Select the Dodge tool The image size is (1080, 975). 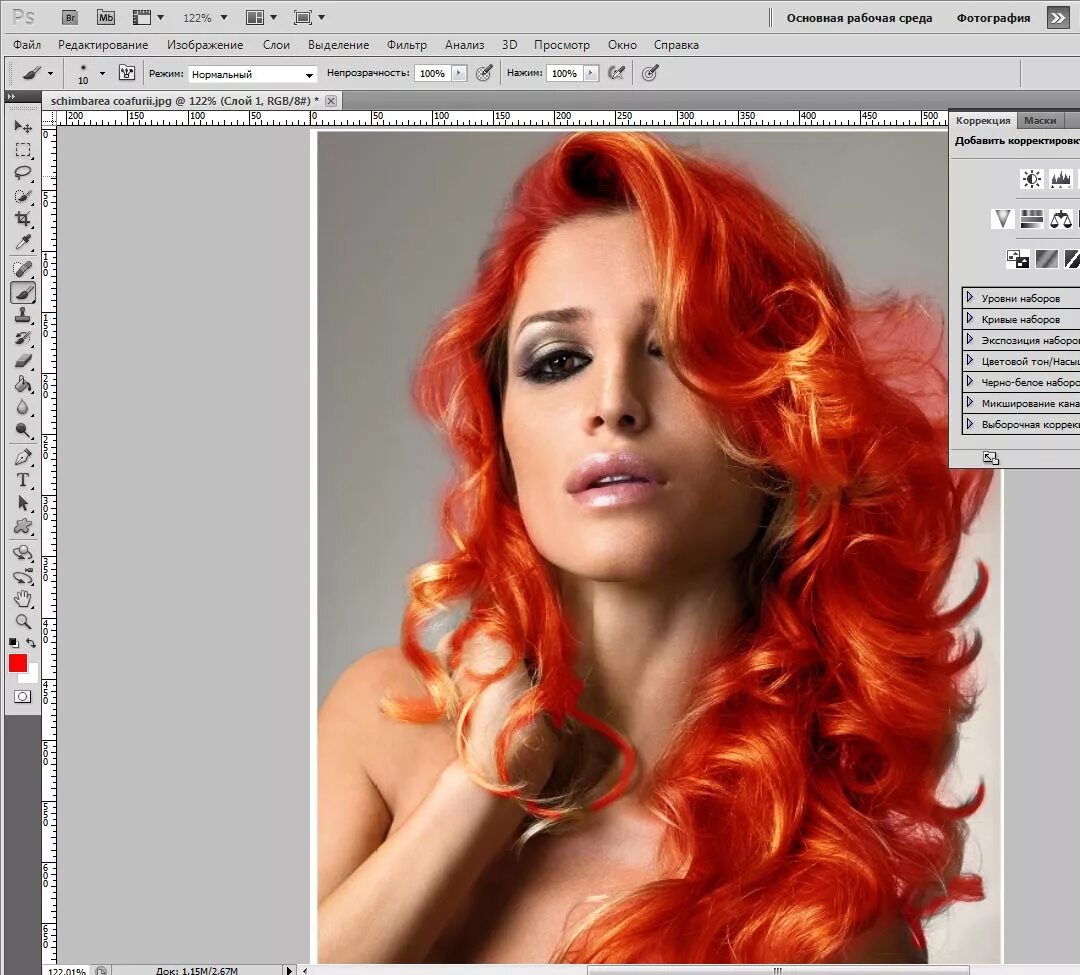pos(23,430)
